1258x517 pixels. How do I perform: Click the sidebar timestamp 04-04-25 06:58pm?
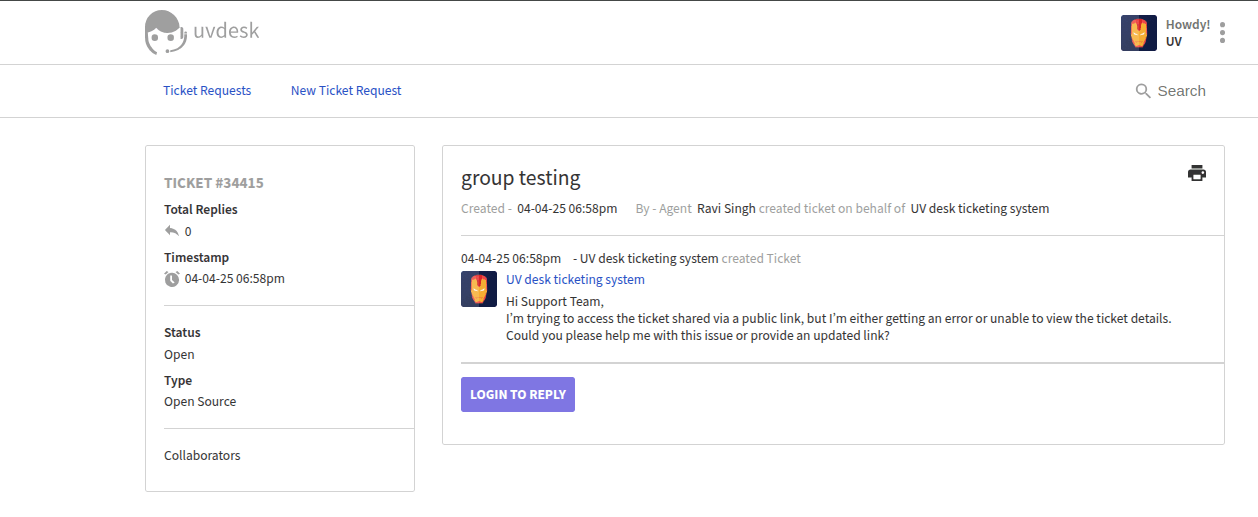click(235, 279)
